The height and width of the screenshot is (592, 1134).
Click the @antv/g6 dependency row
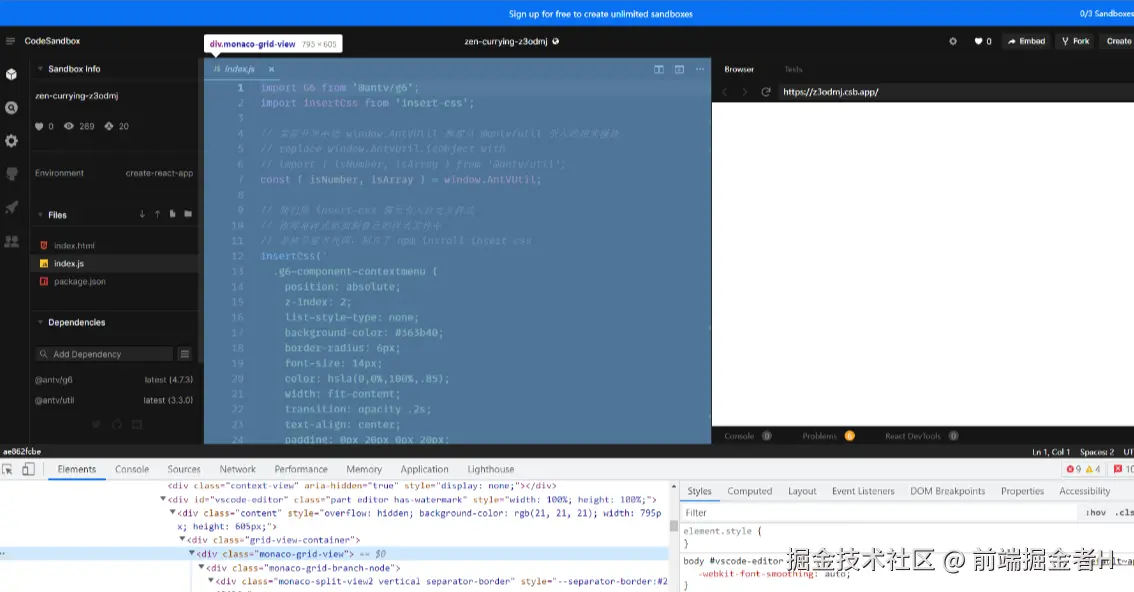tap(114, 379)
